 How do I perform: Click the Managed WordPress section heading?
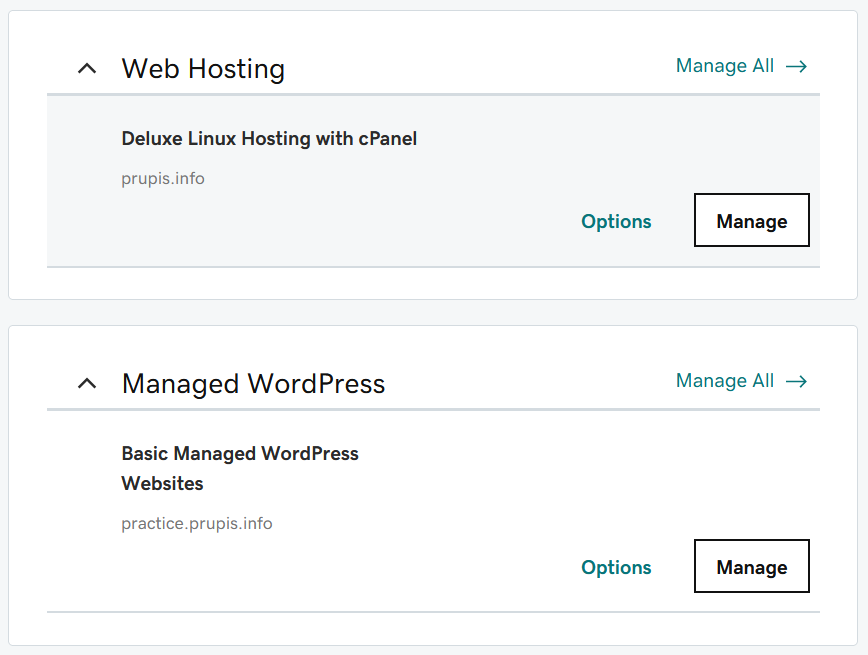click(x=253, y=384)
